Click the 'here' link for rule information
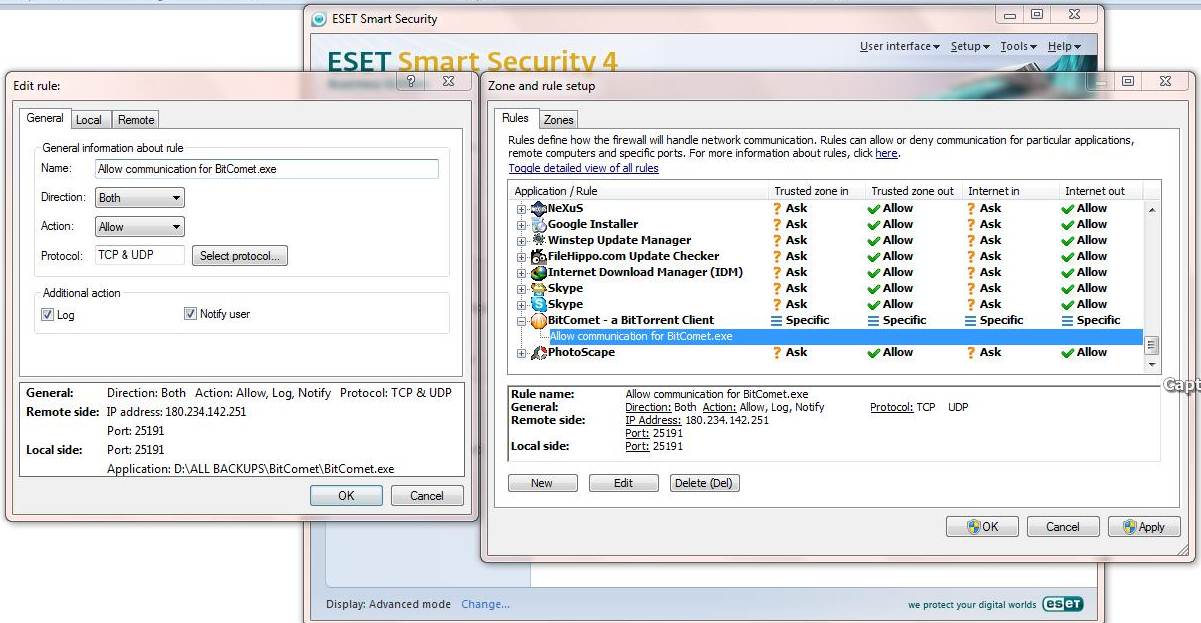 point(886,154)
